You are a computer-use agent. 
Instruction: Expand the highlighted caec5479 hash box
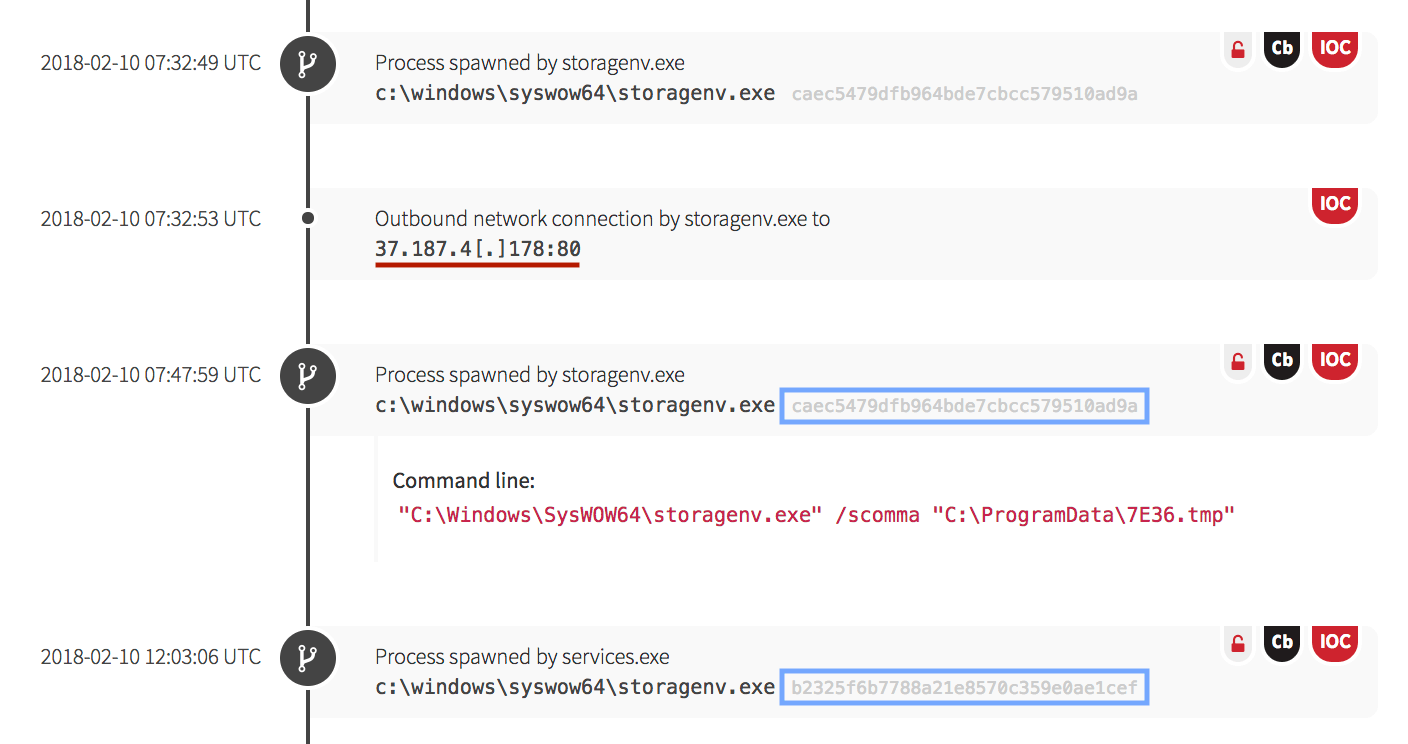pyautogui.click(x=963, y=405)
